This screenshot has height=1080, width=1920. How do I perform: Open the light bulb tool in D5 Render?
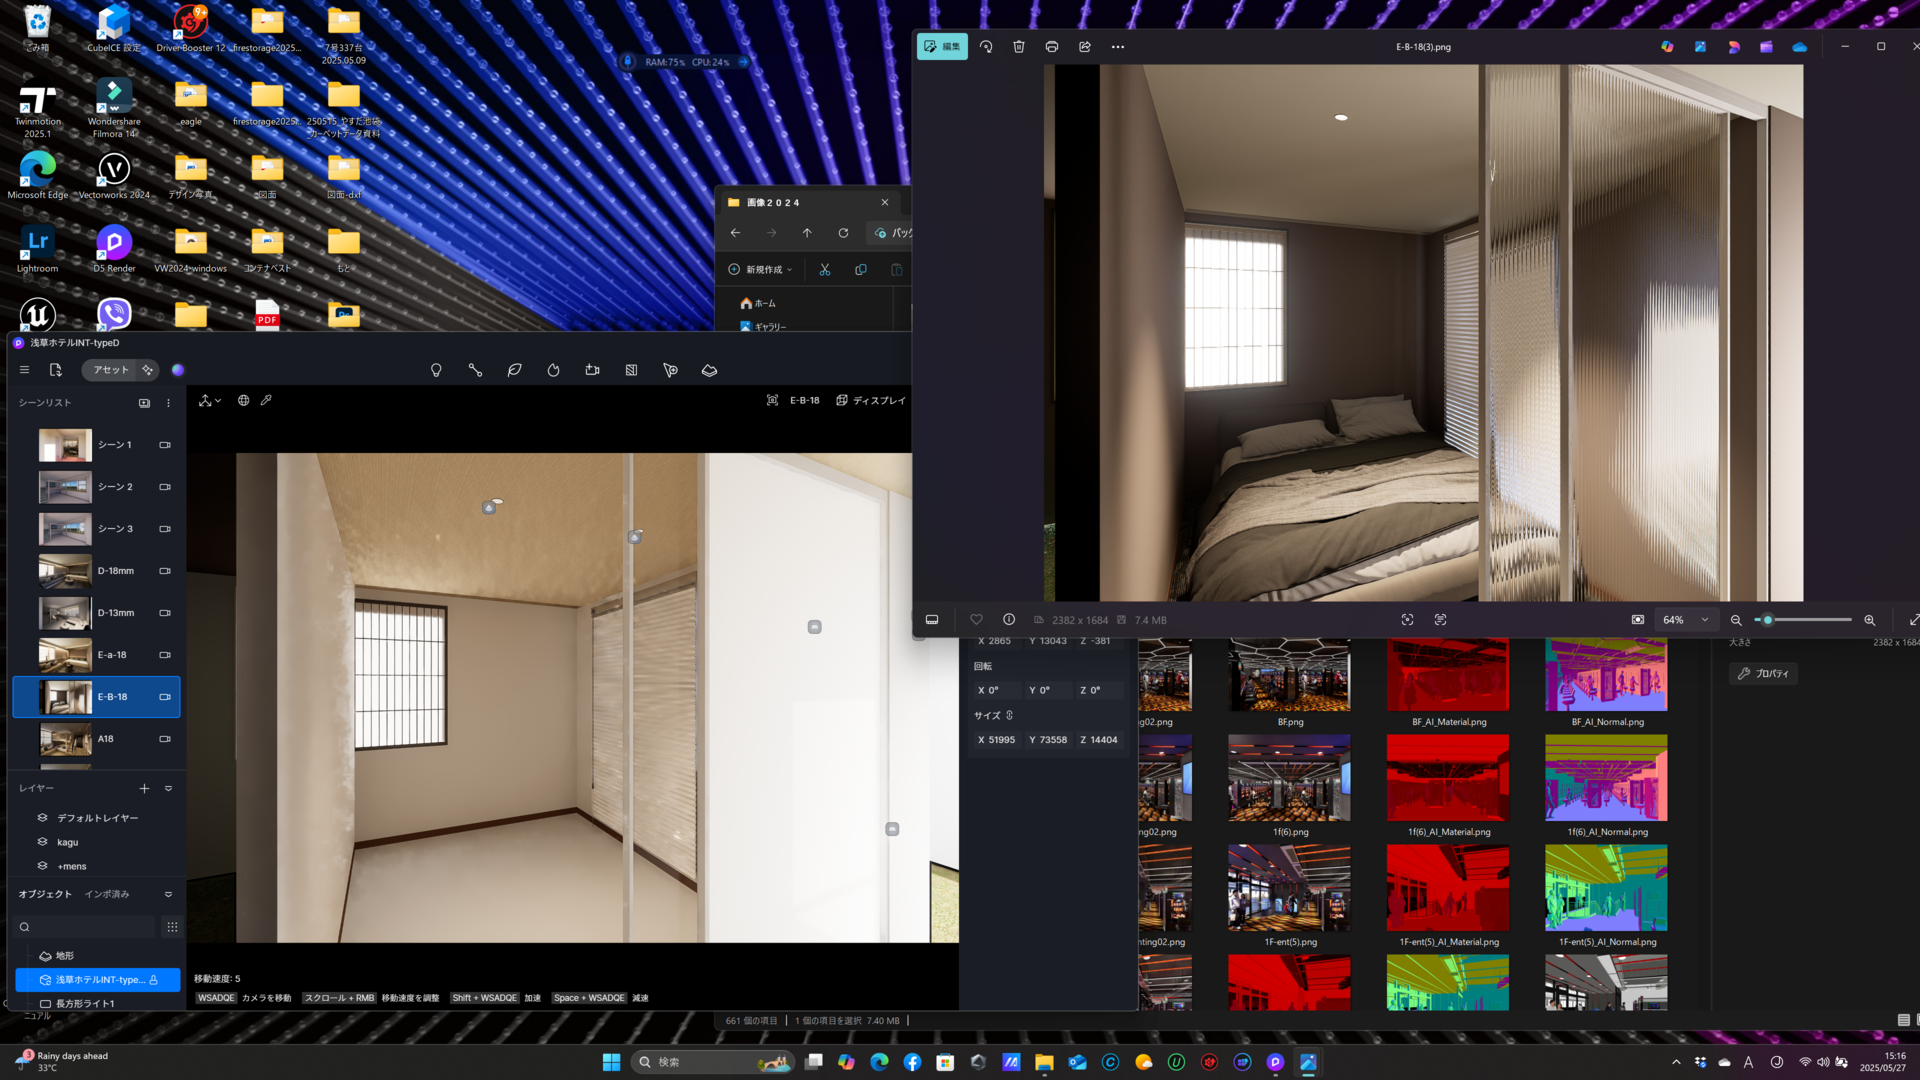(x=436, y=370)
